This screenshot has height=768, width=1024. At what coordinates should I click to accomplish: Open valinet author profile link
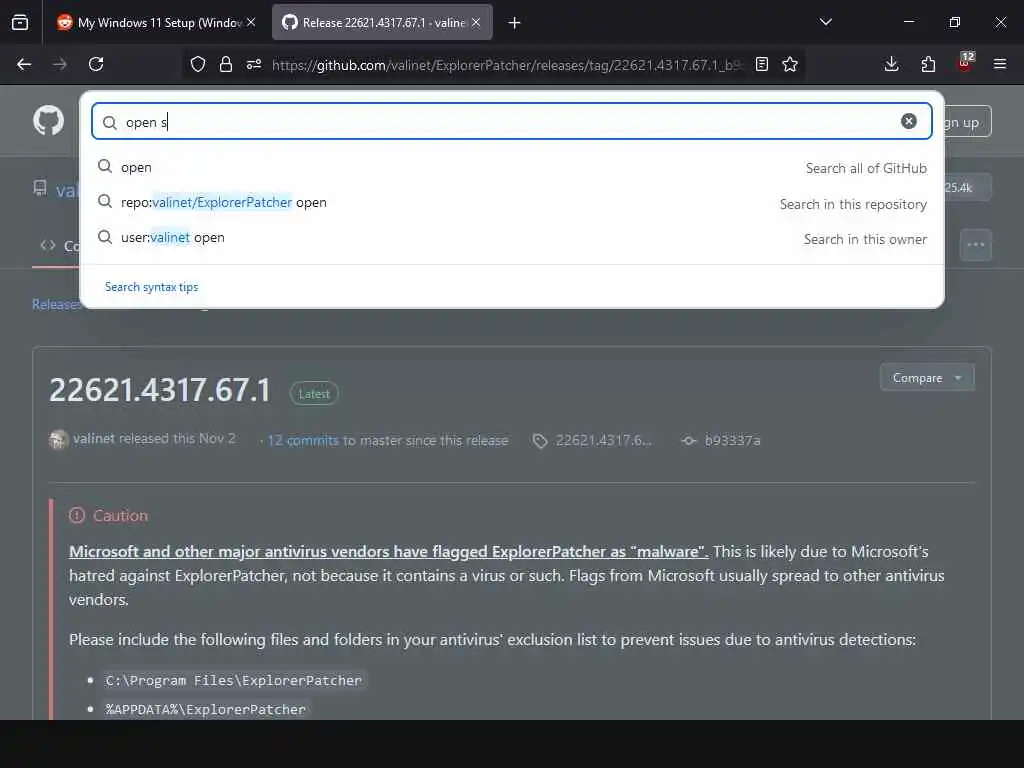(93, 439)
